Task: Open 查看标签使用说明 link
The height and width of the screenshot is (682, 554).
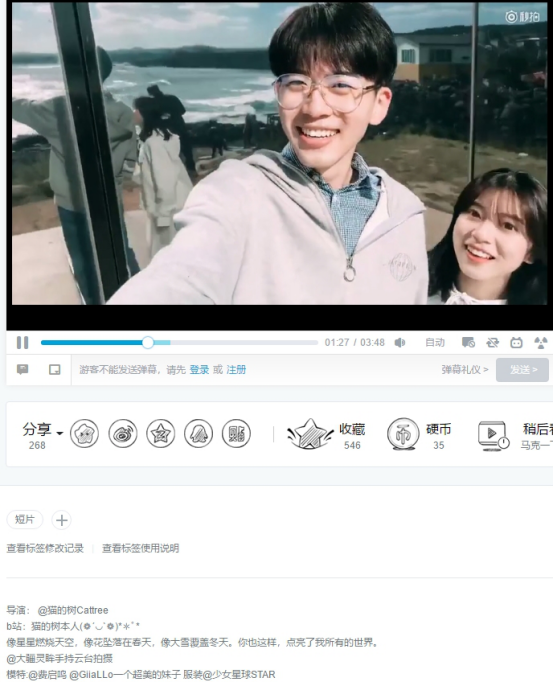Action: pyautogui.click(x=140, y=548)
